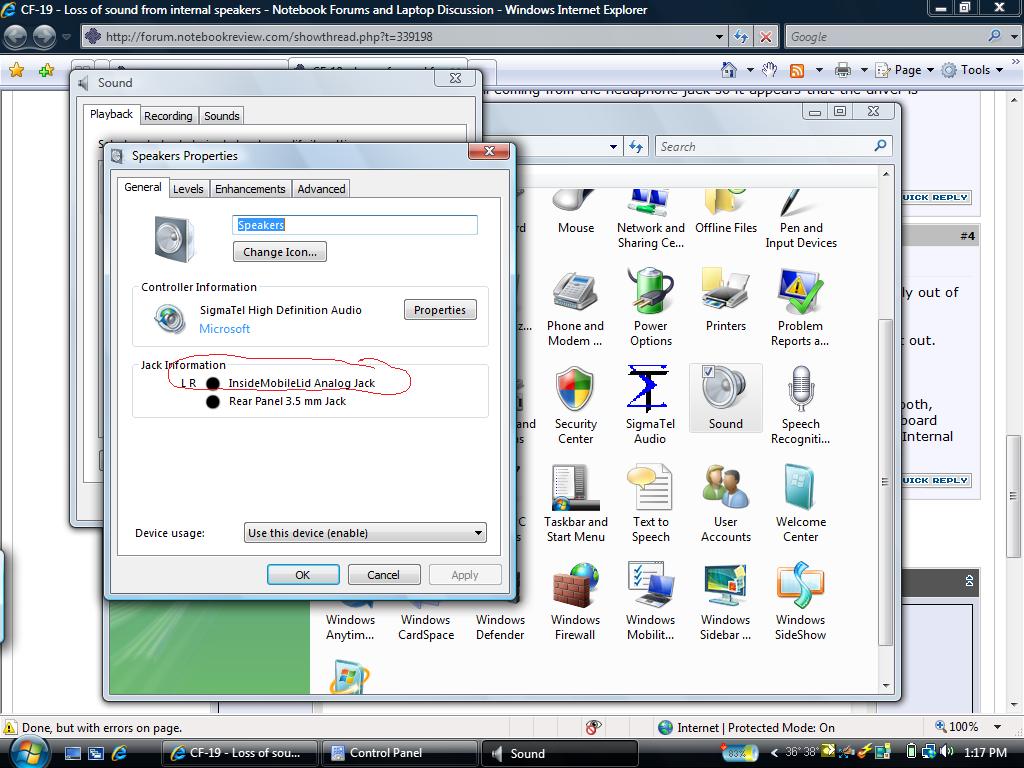Open Pen and Input Devices icon

pos(801,219)
